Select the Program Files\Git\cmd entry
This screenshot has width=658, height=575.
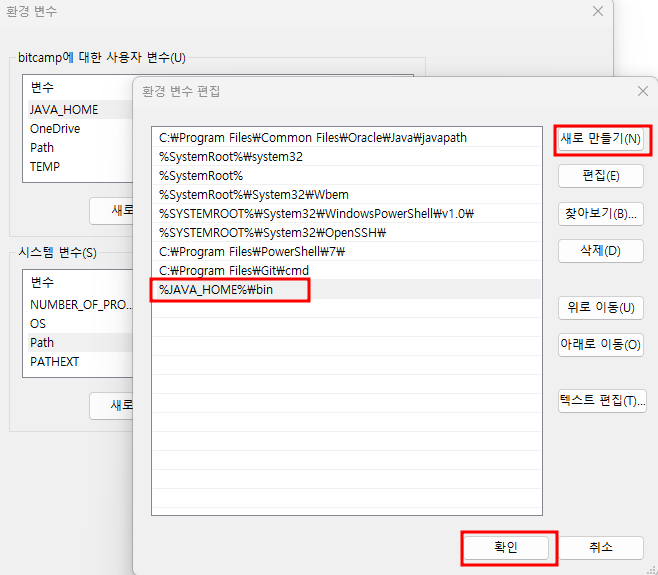[x=347, y=270]
